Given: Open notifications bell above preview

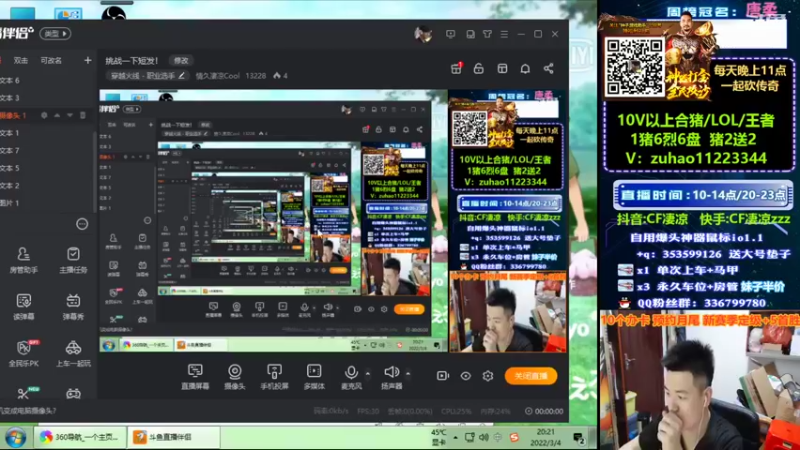Looking at the screenshot, I should tap(525, 68).
